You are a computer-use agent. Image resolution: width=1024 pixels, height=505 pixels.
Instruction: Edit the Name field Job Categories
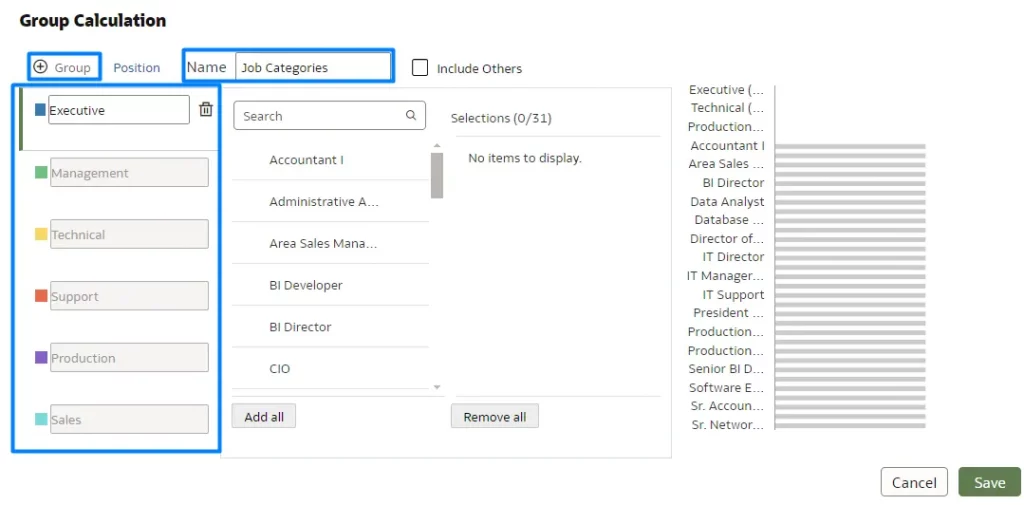(x=312, y=68)
